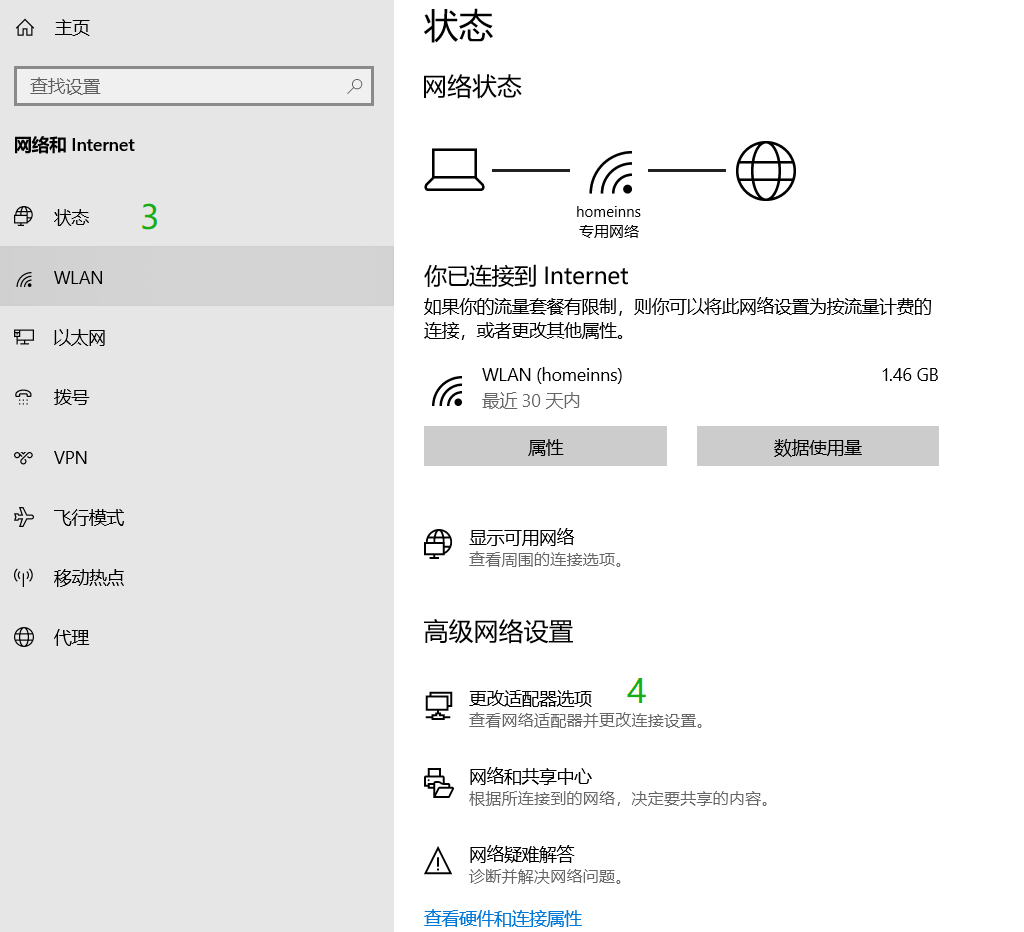Click the 网络状态 heading

click(472, 86)
